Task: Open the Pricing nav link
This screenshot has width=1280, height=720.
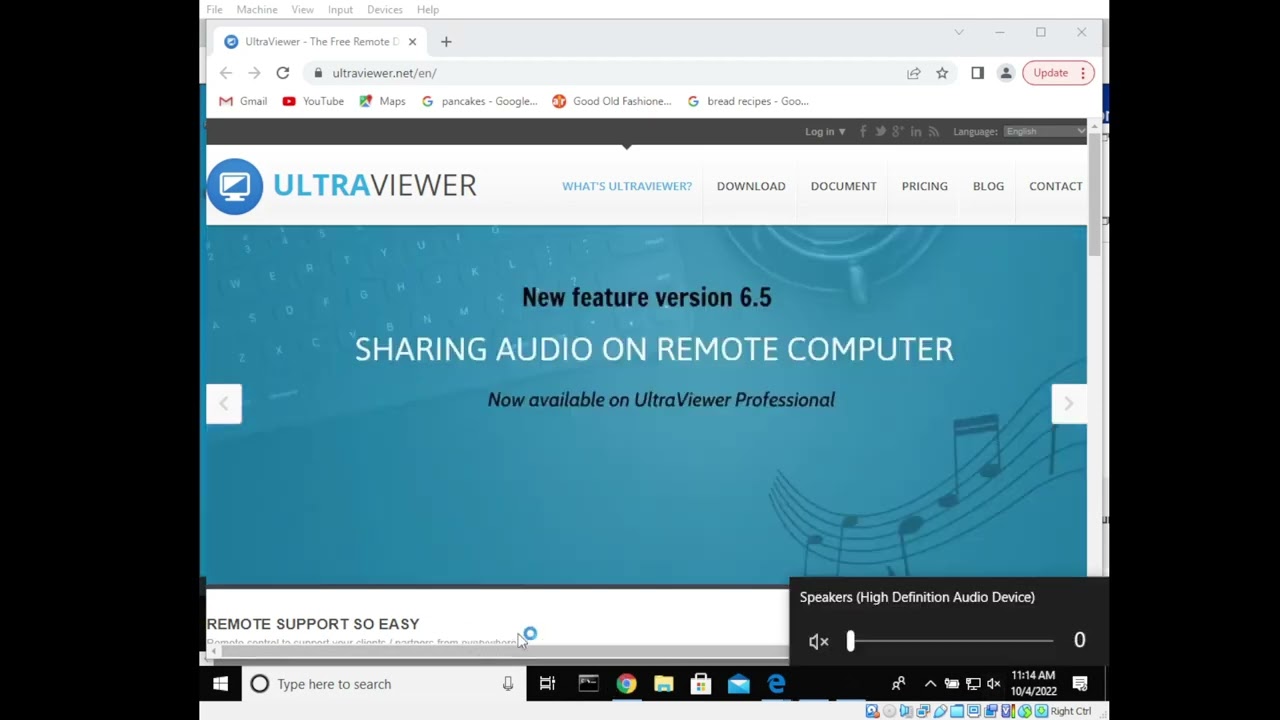Action: tap(925, 186)
